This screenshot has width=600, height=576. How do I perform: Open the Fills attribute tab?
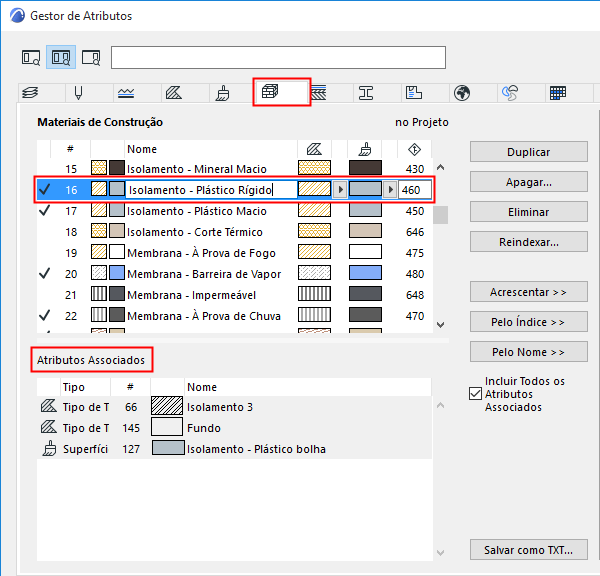(x=174, y=93)
